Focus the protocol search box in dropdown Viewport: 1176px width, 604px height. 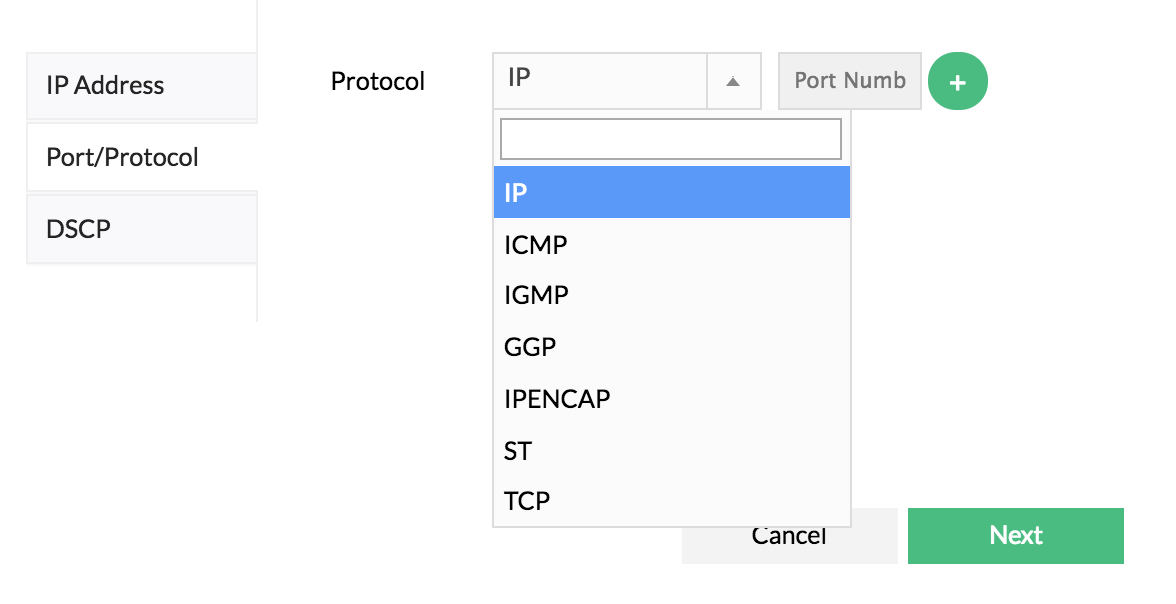click(x=670, y=139)
